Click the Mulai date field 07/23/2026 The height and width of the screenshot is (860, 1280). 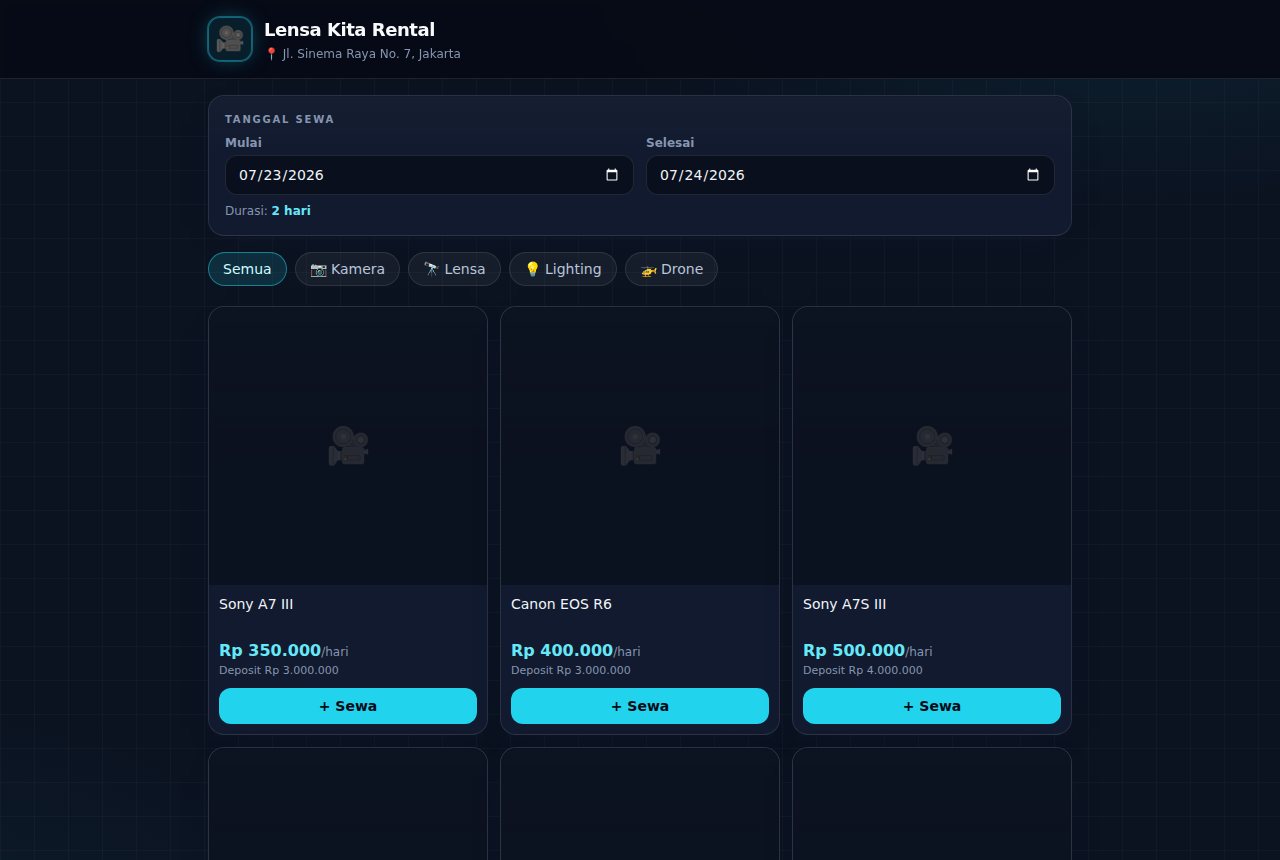[429, 175]
